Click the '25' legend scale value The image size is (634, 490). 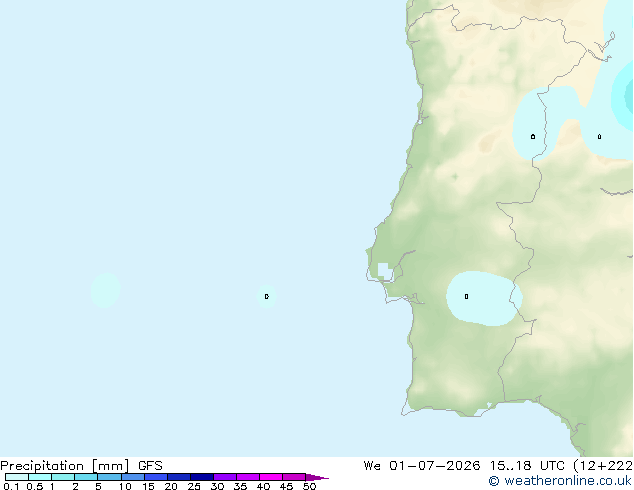pos(194,486)
